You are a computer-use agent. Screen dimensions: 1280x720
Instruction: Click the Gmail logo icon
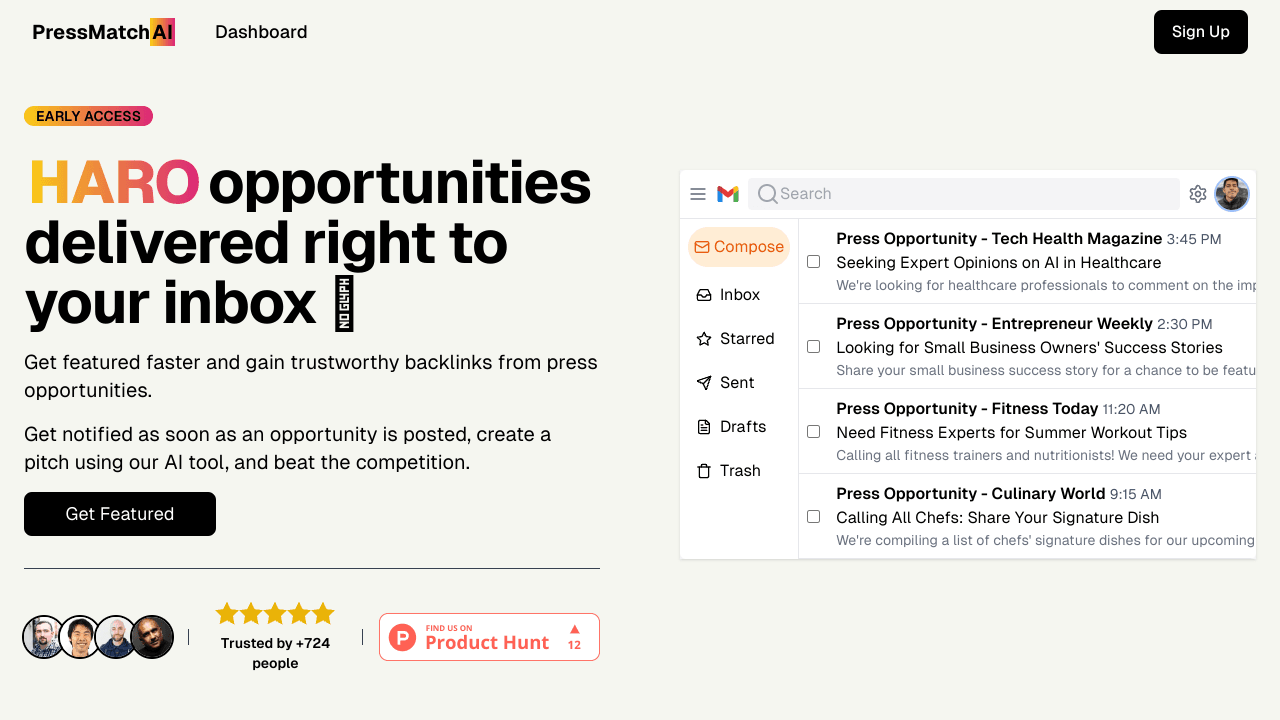[x=728, y=194]
